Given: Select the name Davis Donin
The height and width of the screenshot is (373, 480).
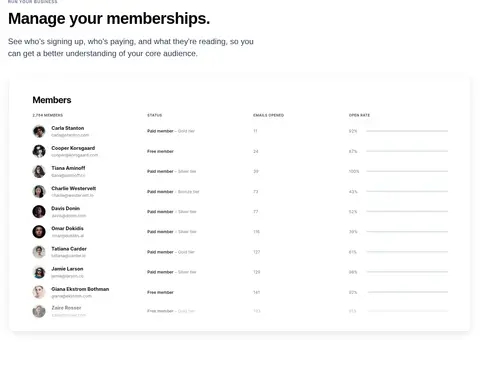Looking at the screenshot, I should point(66,208).
